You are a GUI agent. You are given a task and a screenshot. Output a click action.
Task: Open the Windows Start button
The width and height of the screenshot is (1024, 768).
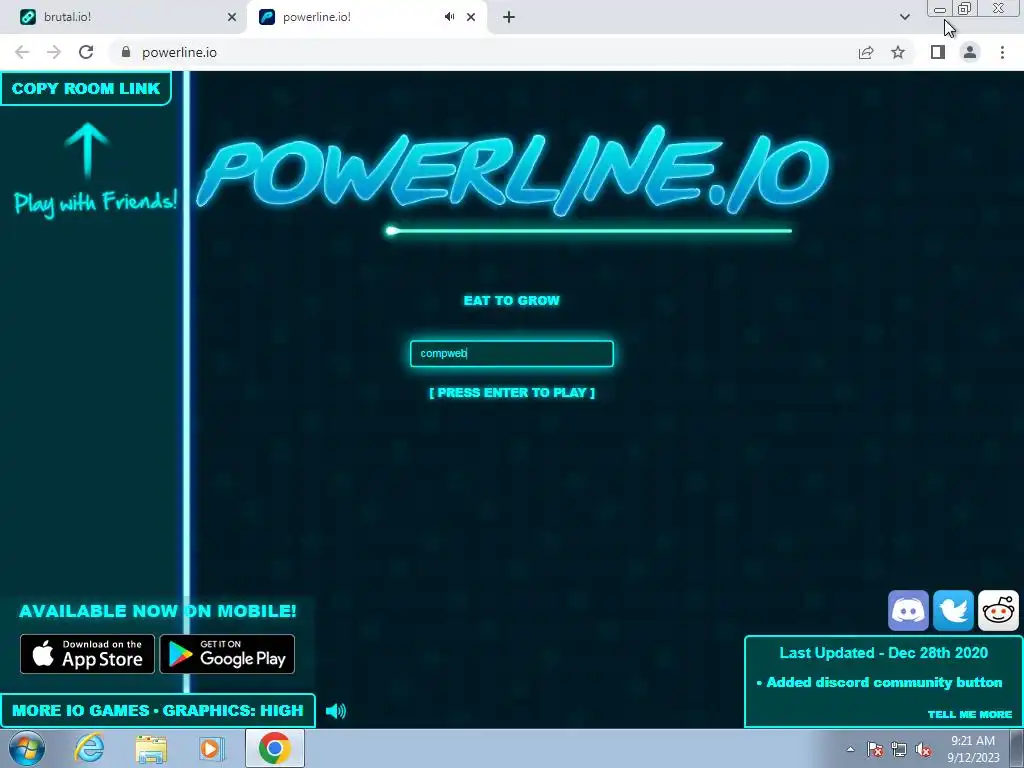[27, 748]
